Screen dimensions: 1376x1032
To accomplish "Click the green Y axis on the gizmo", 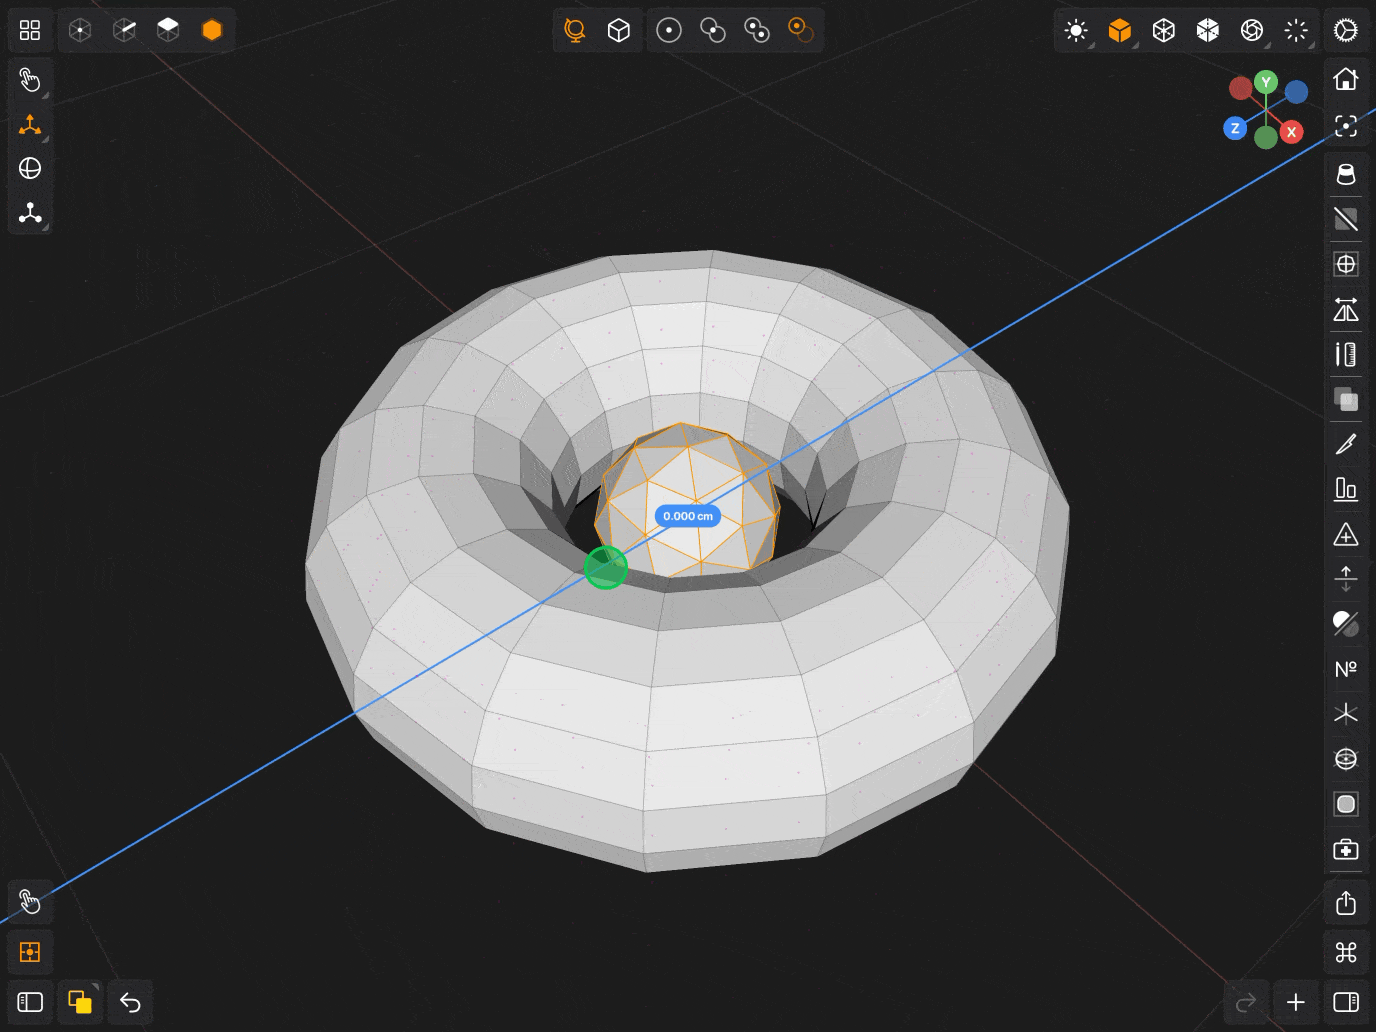I will tap(1266, 82).
